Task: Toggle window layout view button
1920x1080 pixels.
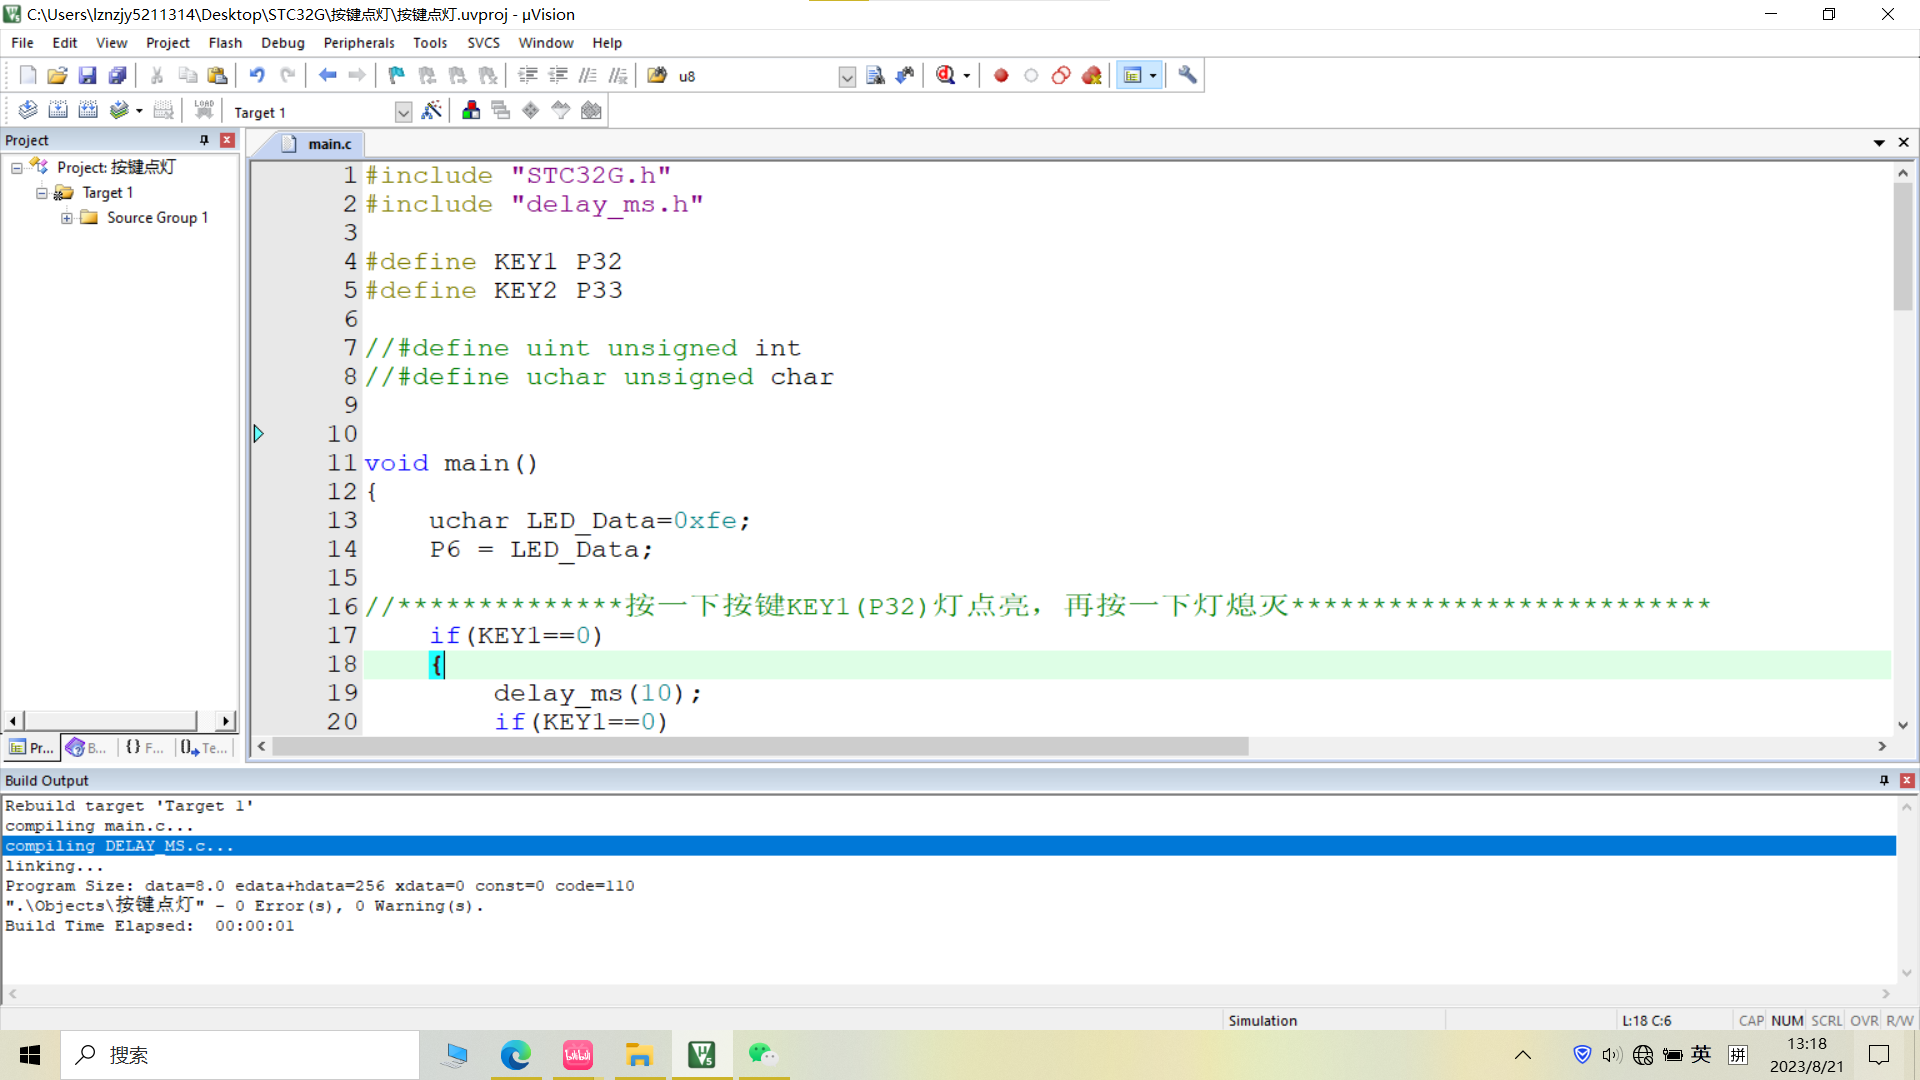Action: click(1132, 75)
